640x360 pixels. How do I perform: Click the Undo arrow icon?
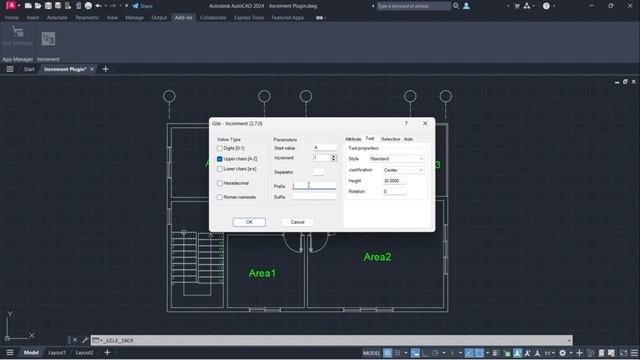pyautogui.click(x=98, y=6)
